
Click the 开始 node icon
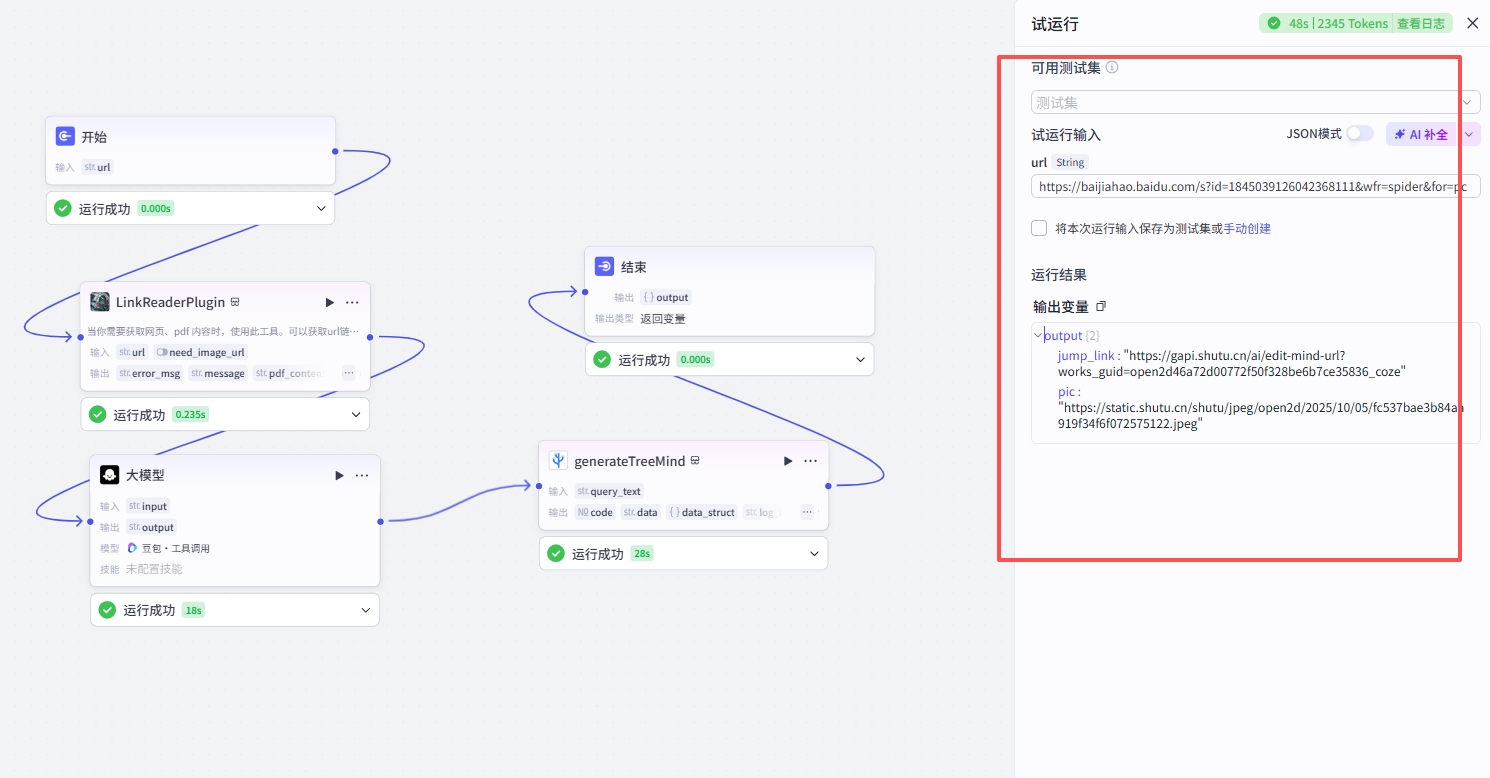click(x=65, y=137)
